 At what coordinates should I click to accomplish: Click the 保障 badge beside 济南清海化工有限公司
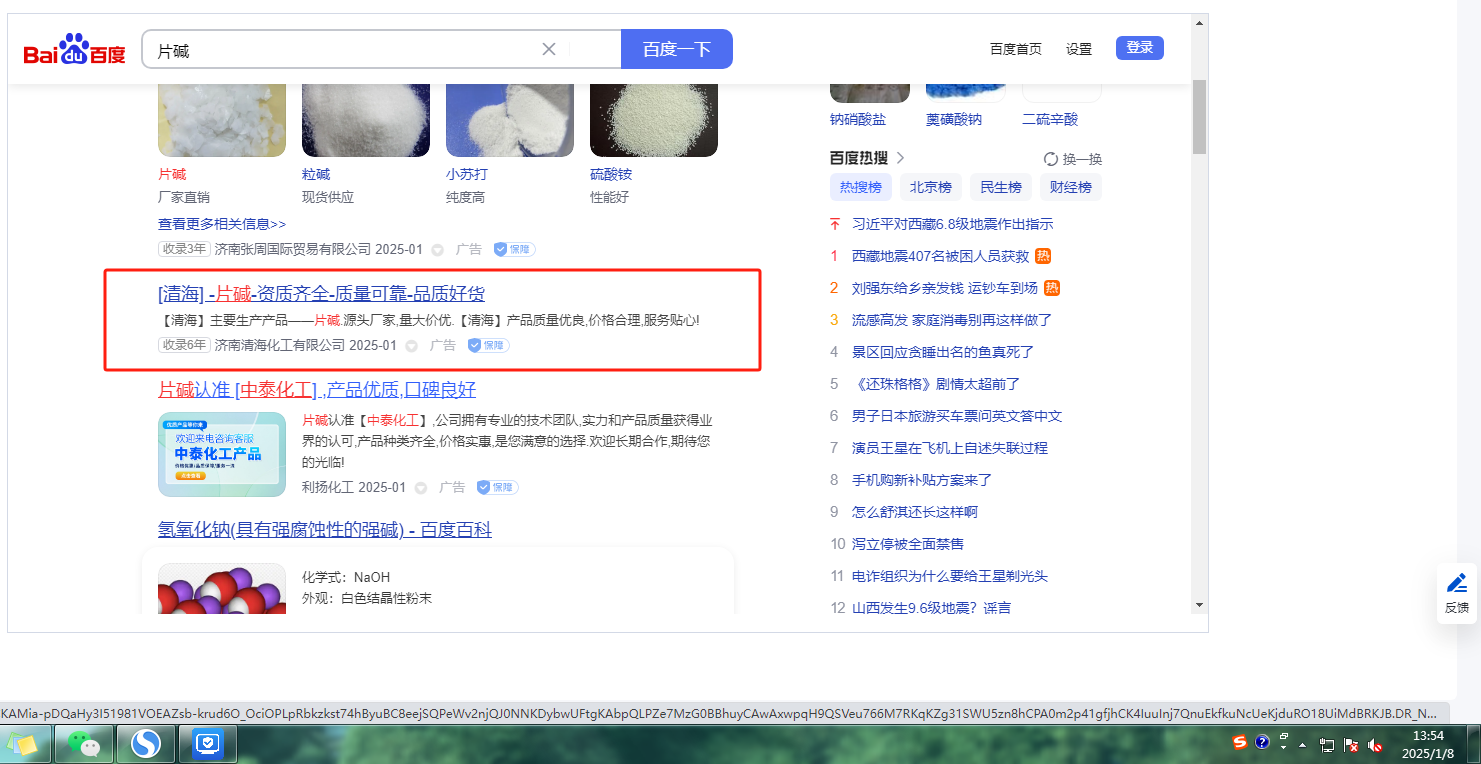coord(490,345)
